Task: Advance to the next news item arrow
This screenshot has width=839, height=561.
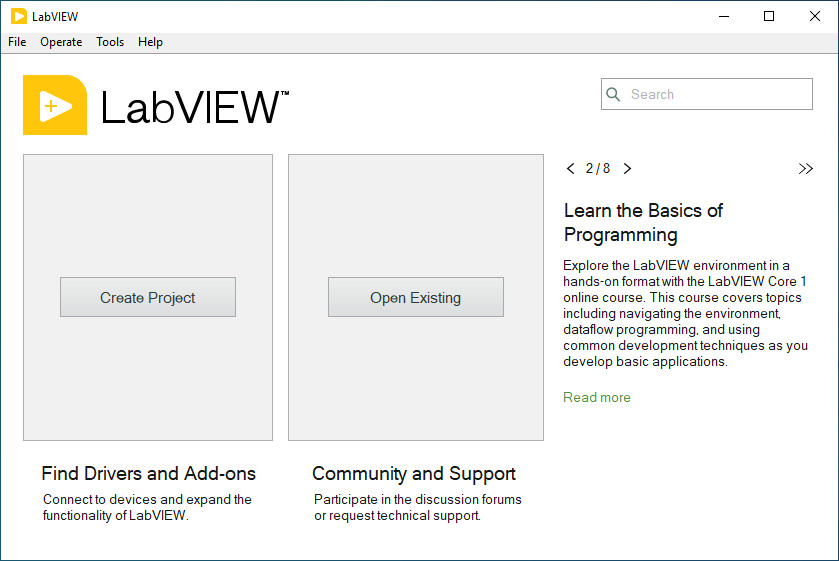Action: click(627, 169)
